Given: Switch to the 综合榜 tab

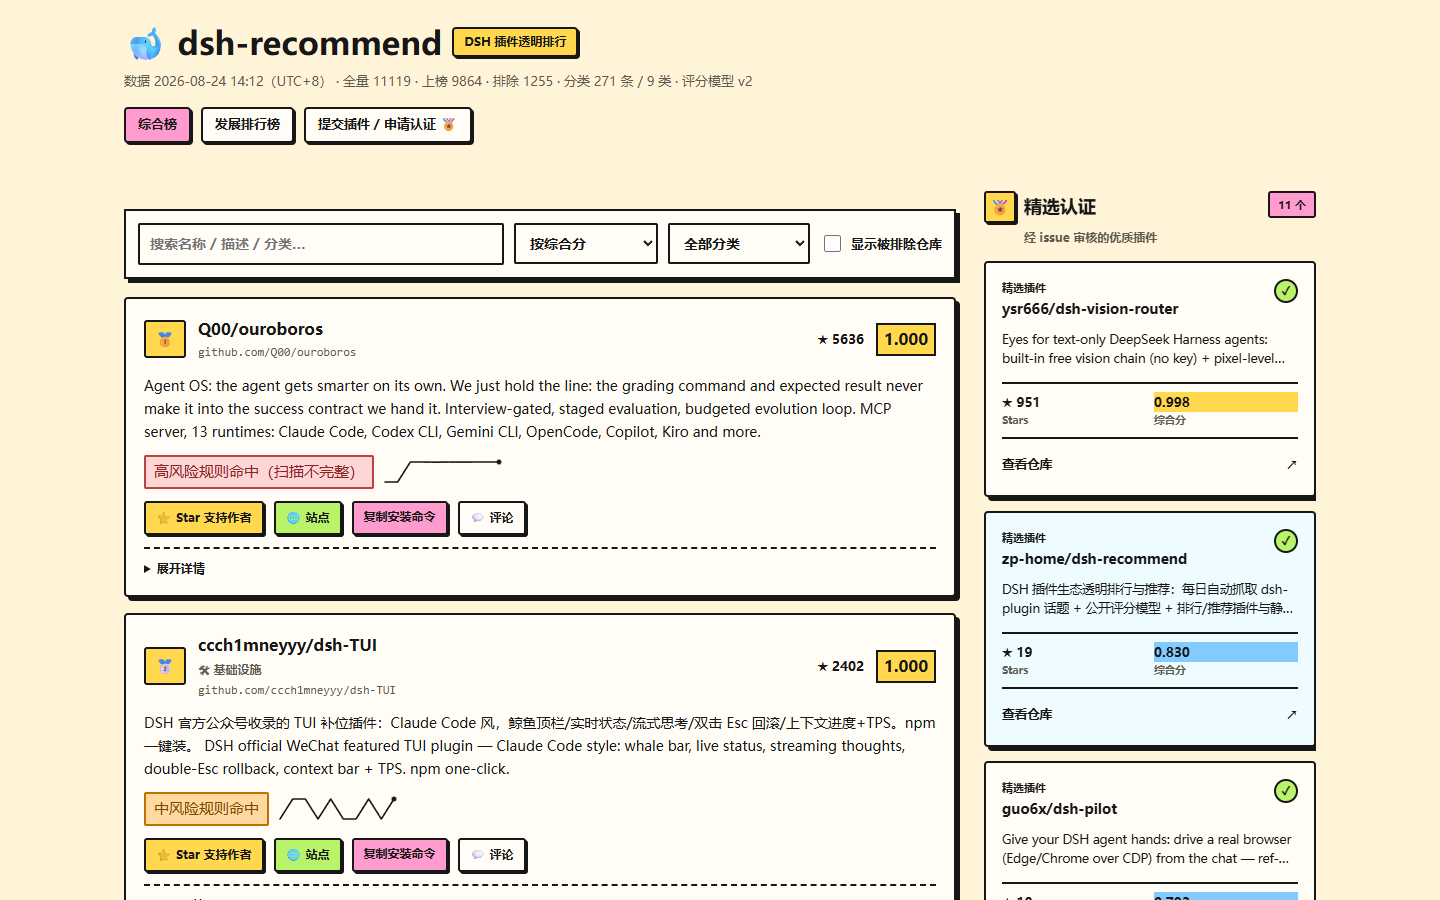Looking at the screenshot, I should point(158,125).
